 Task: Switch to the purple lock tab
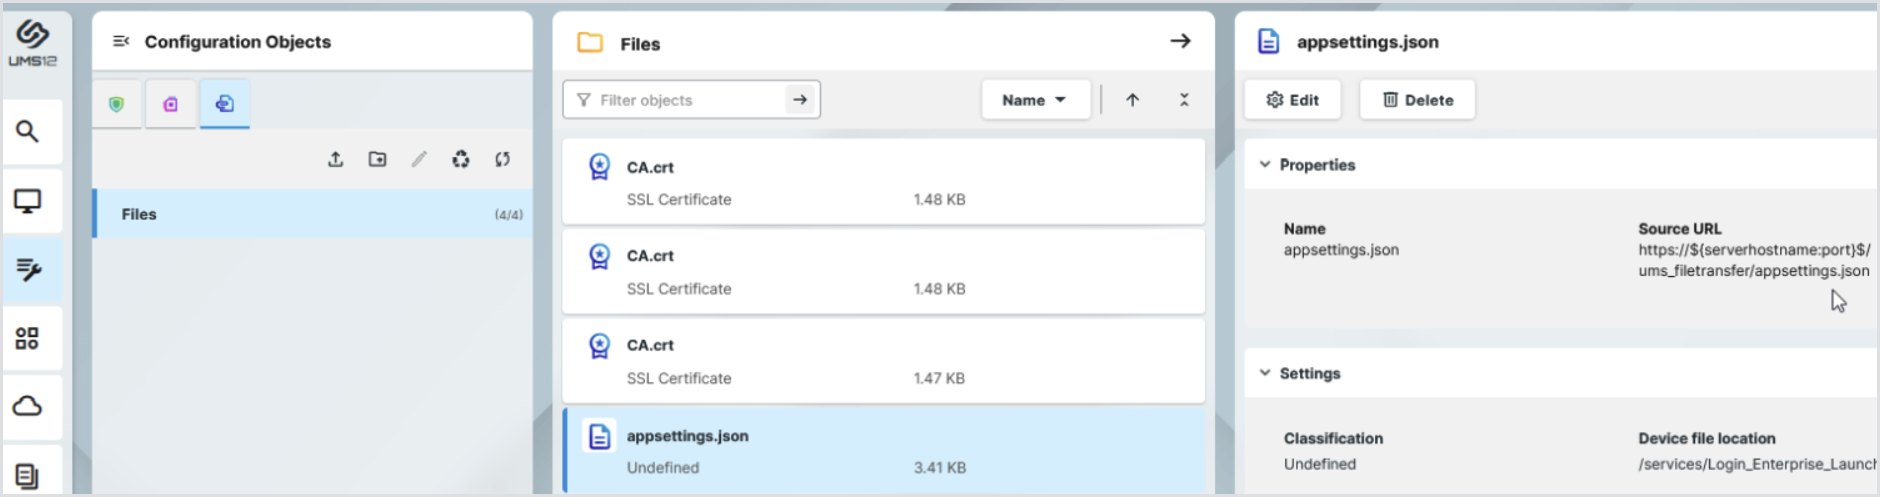(x=171, y=104)
